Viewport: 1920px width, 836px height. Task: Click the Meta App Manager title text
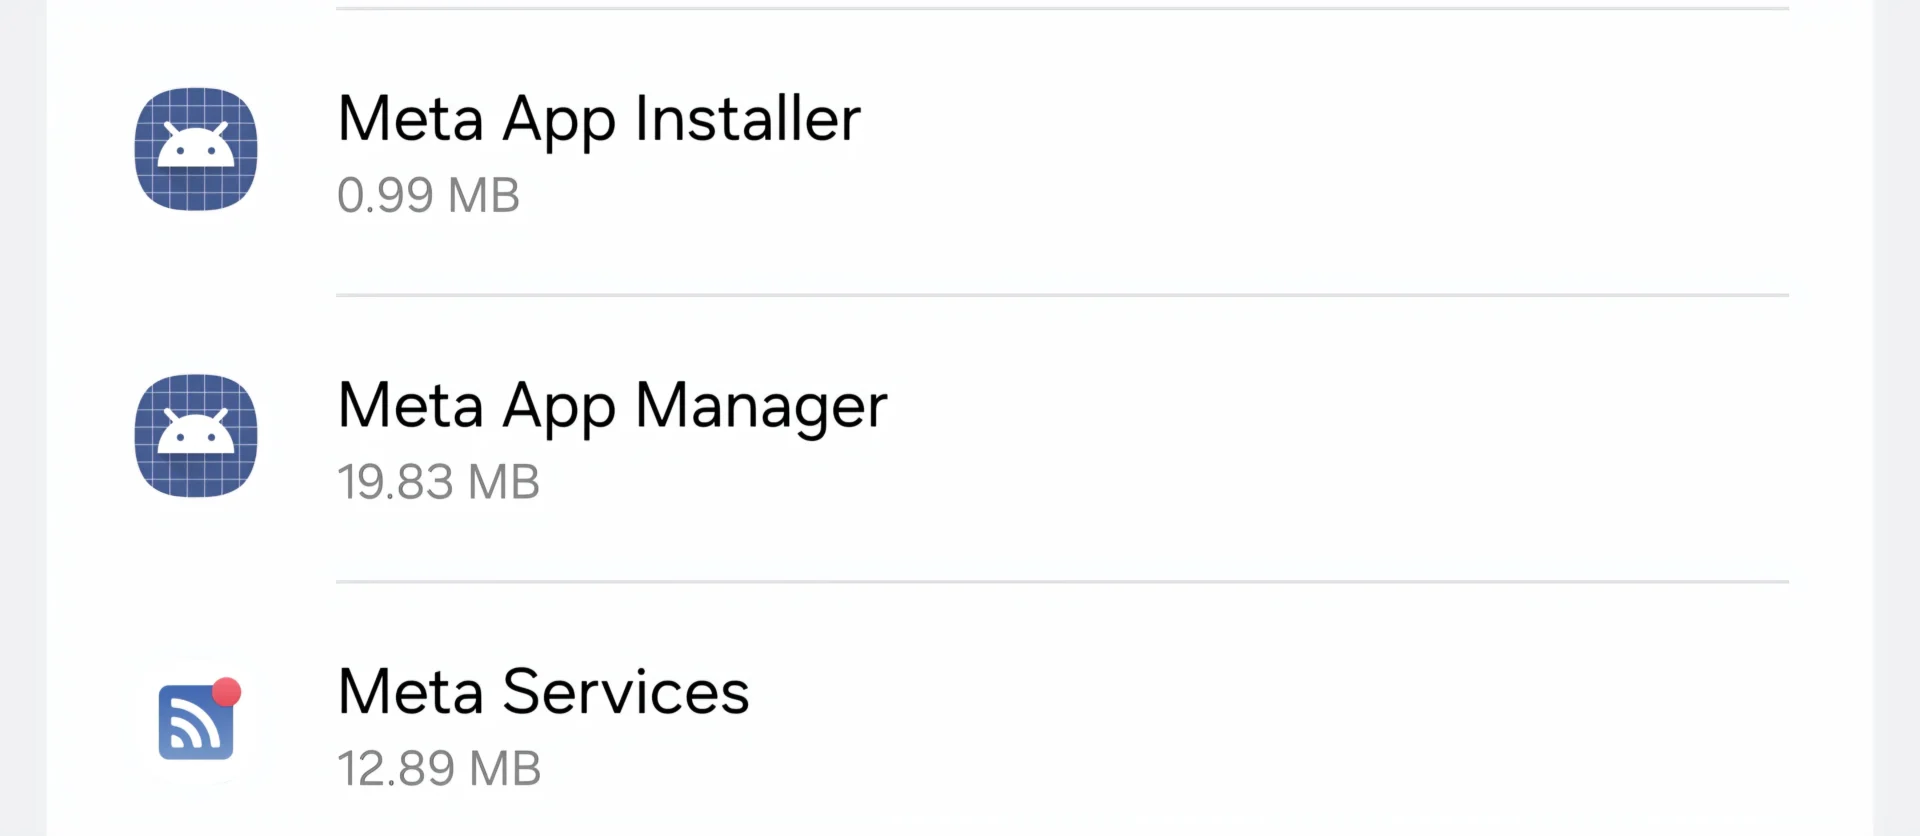point(612,405)
